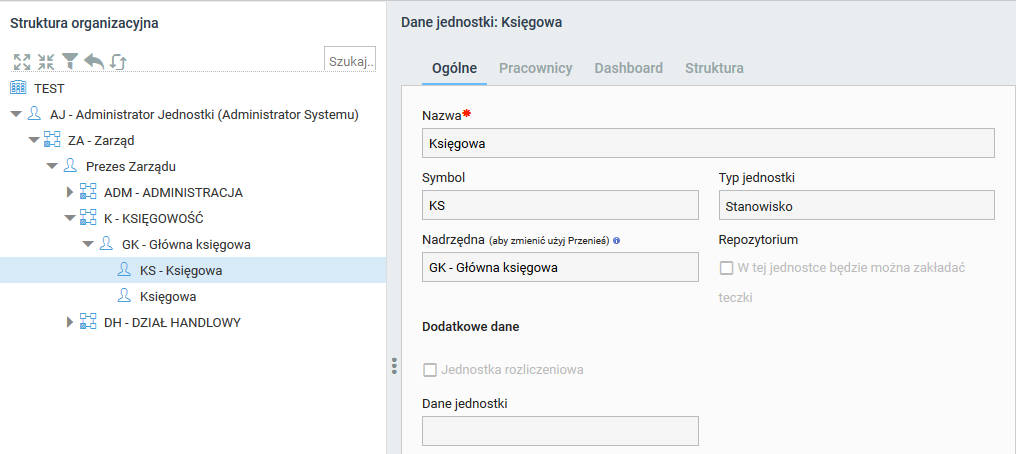Select the Księgowa item without symbol
The height and width of the screenshot is (454, 1016).
click(168, 296)
